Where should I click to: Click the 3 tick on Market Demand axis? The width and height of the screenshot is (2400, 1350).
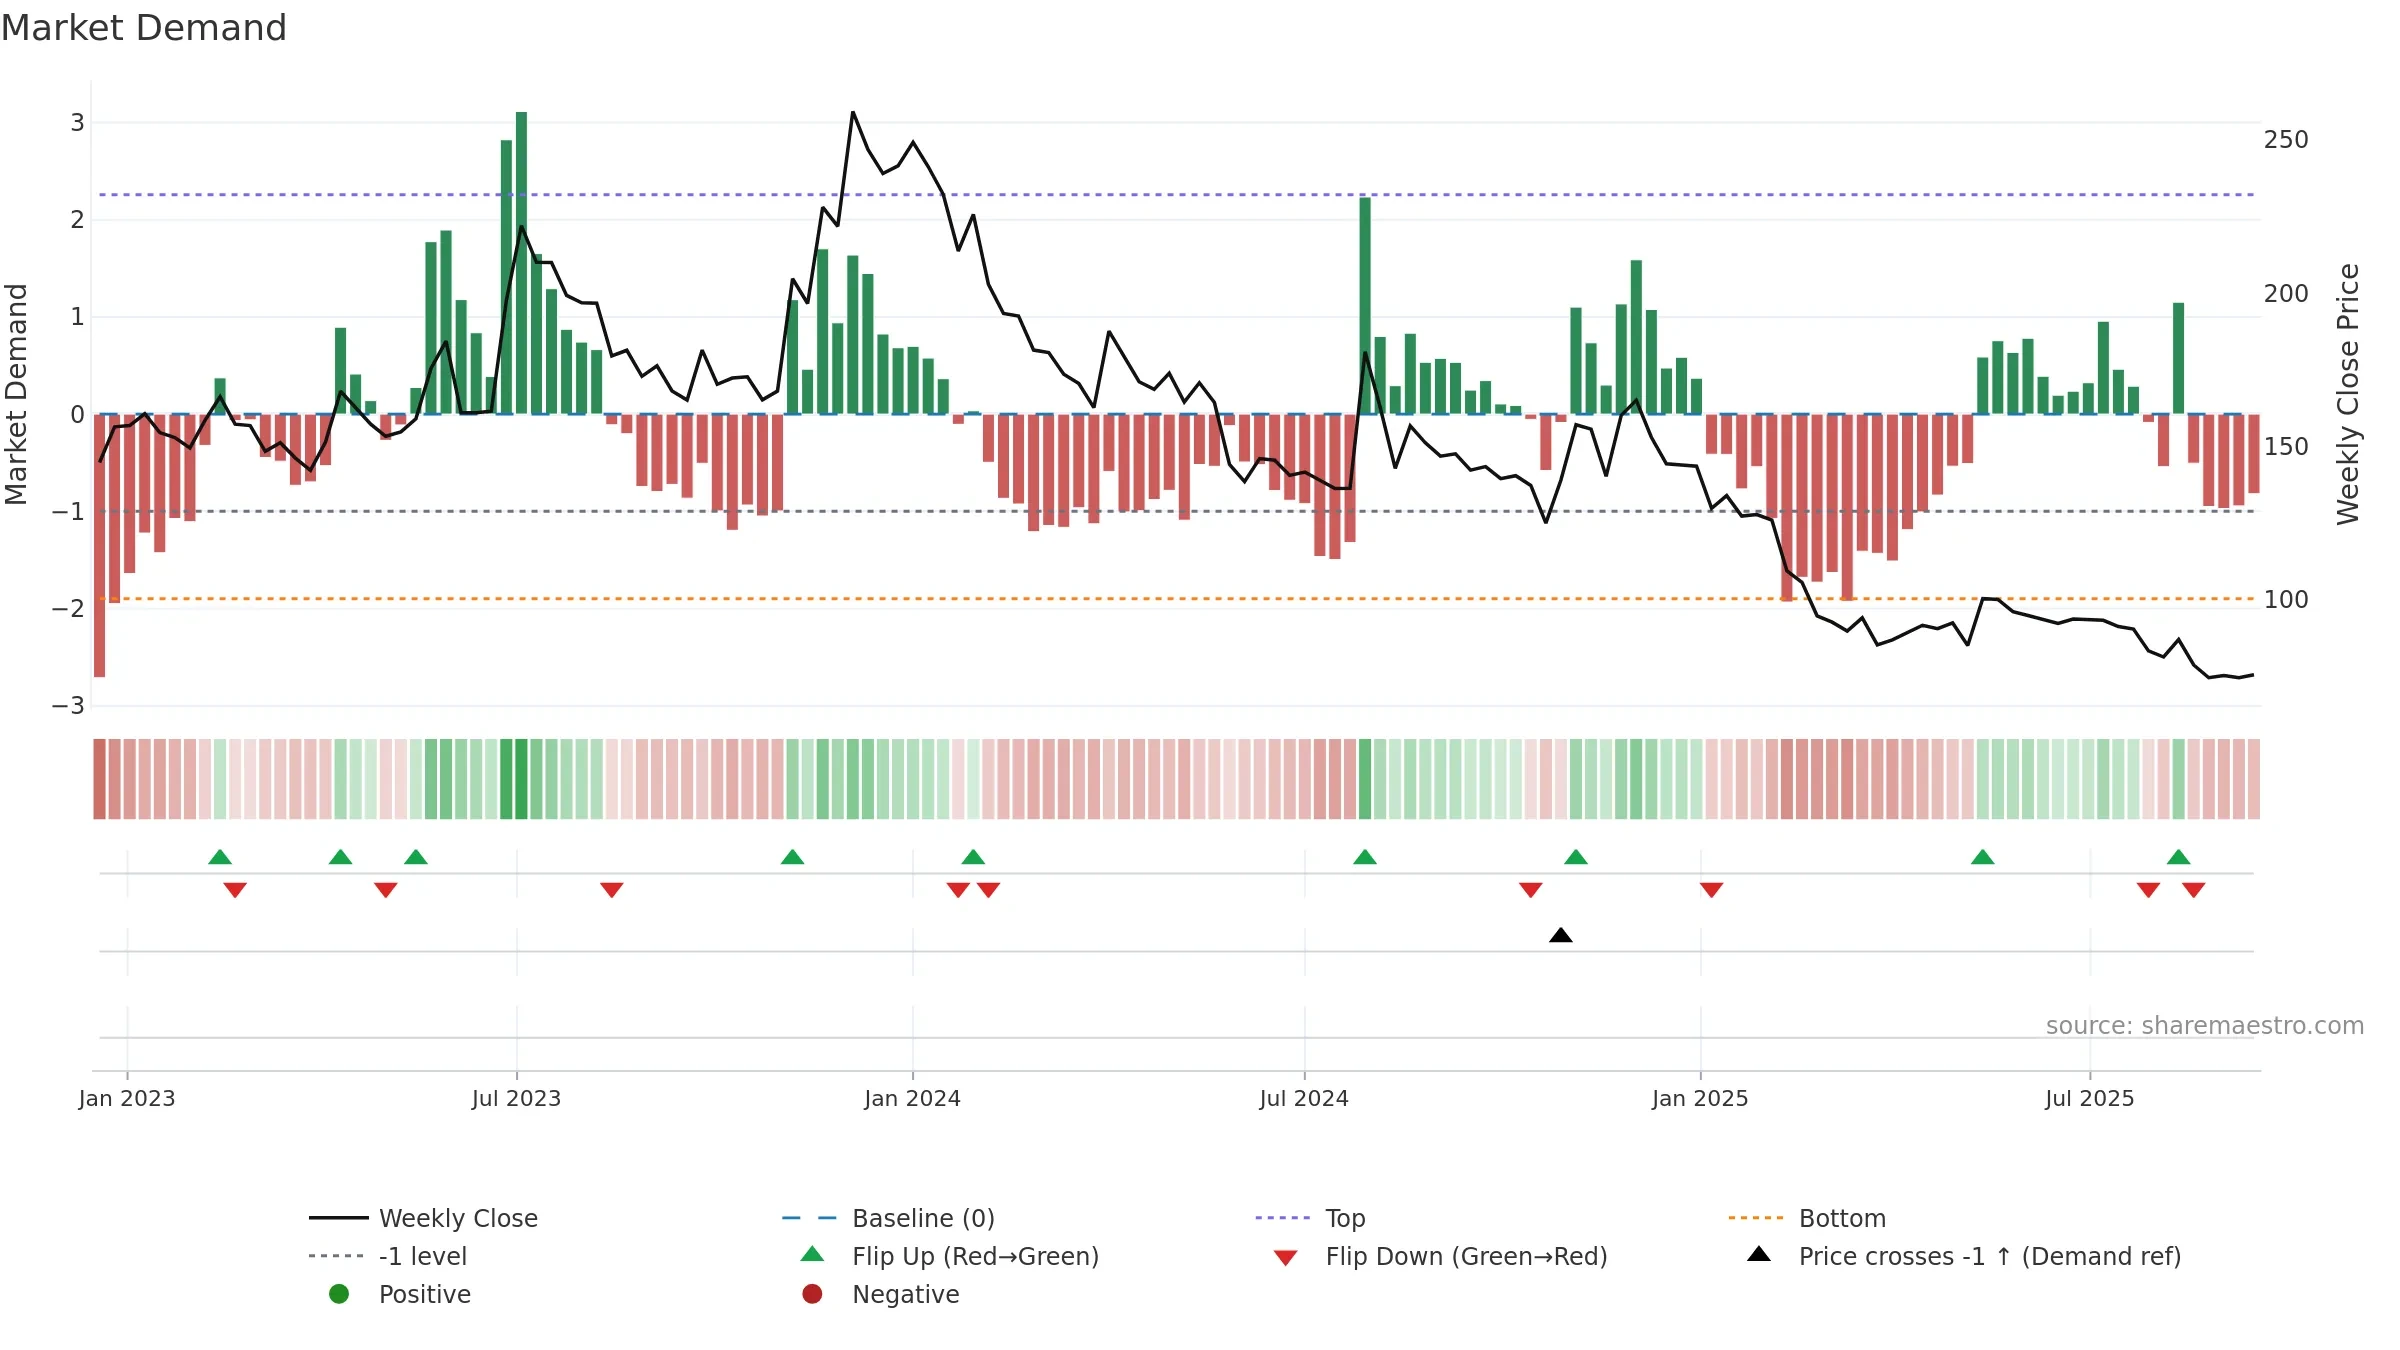click(x=77, y=123)
